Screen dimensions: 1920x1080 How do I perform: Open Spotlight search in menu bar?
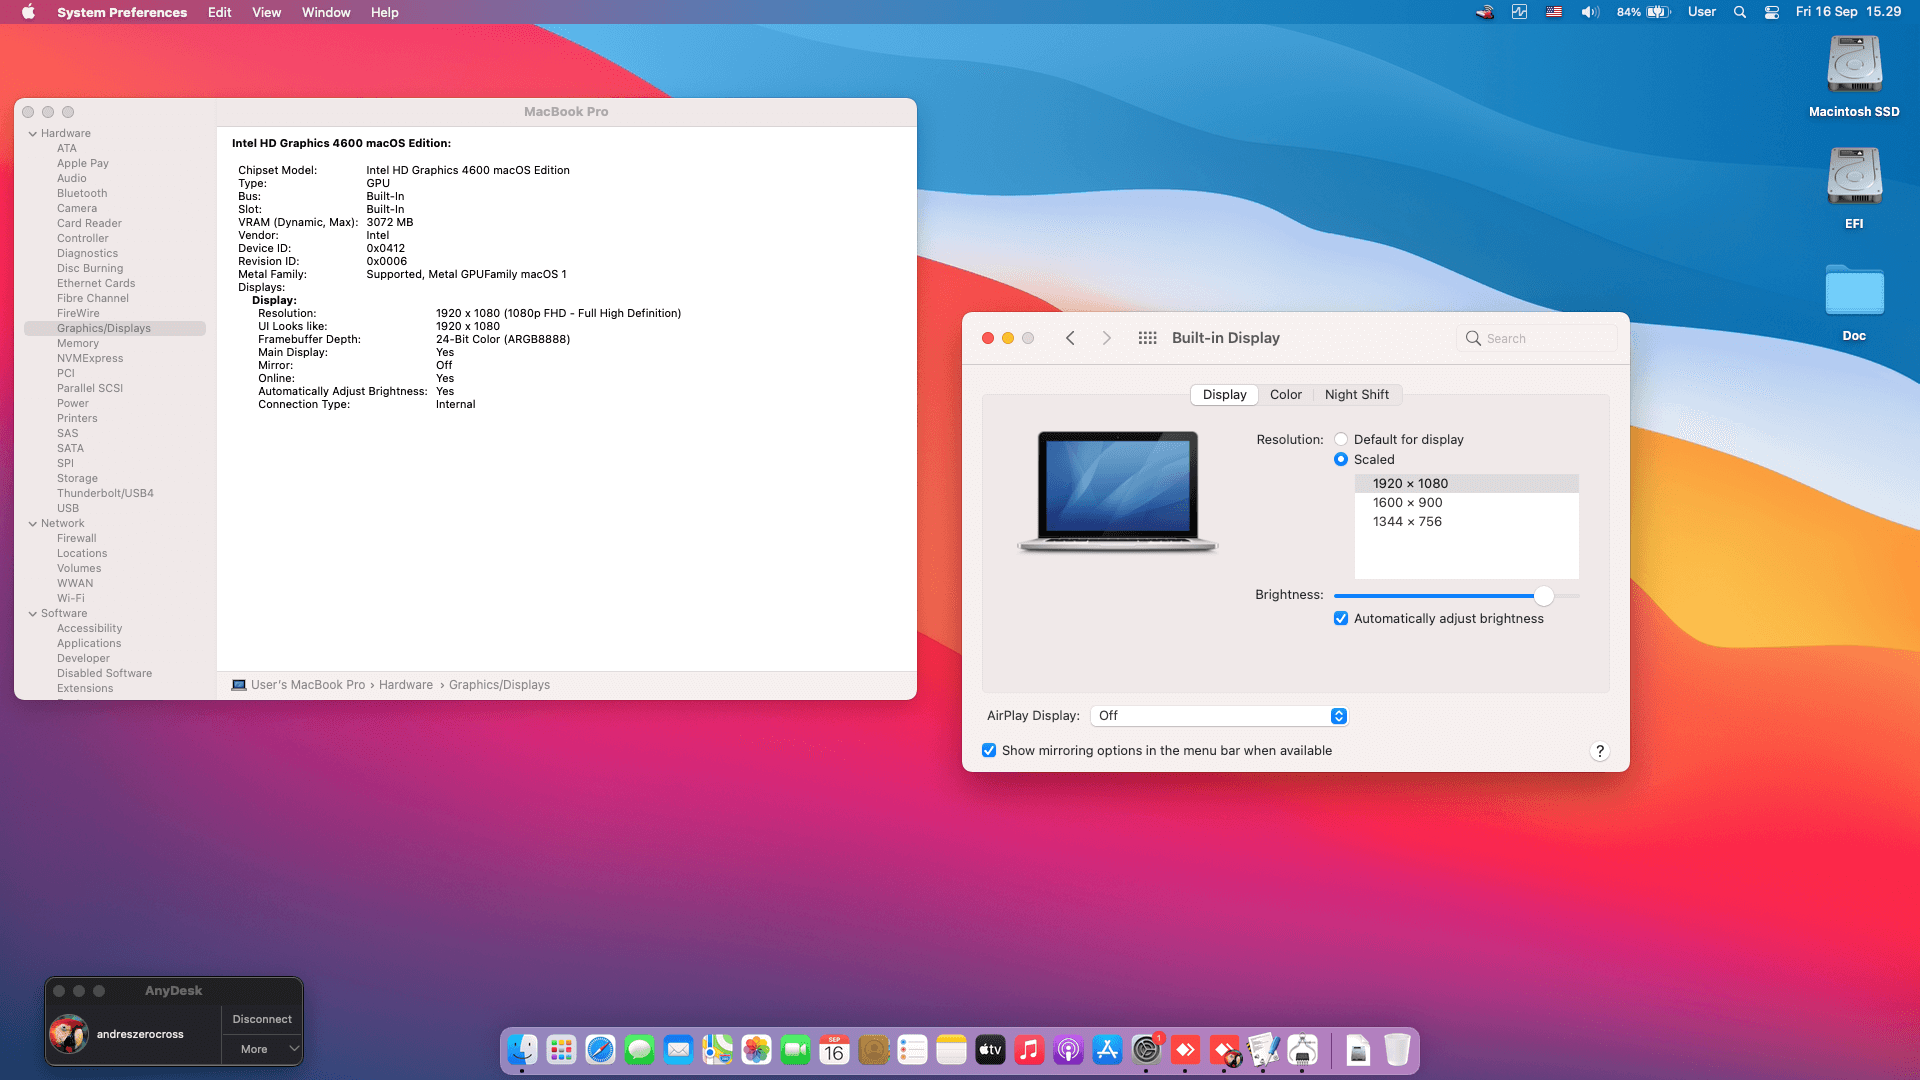(1740, 12)
